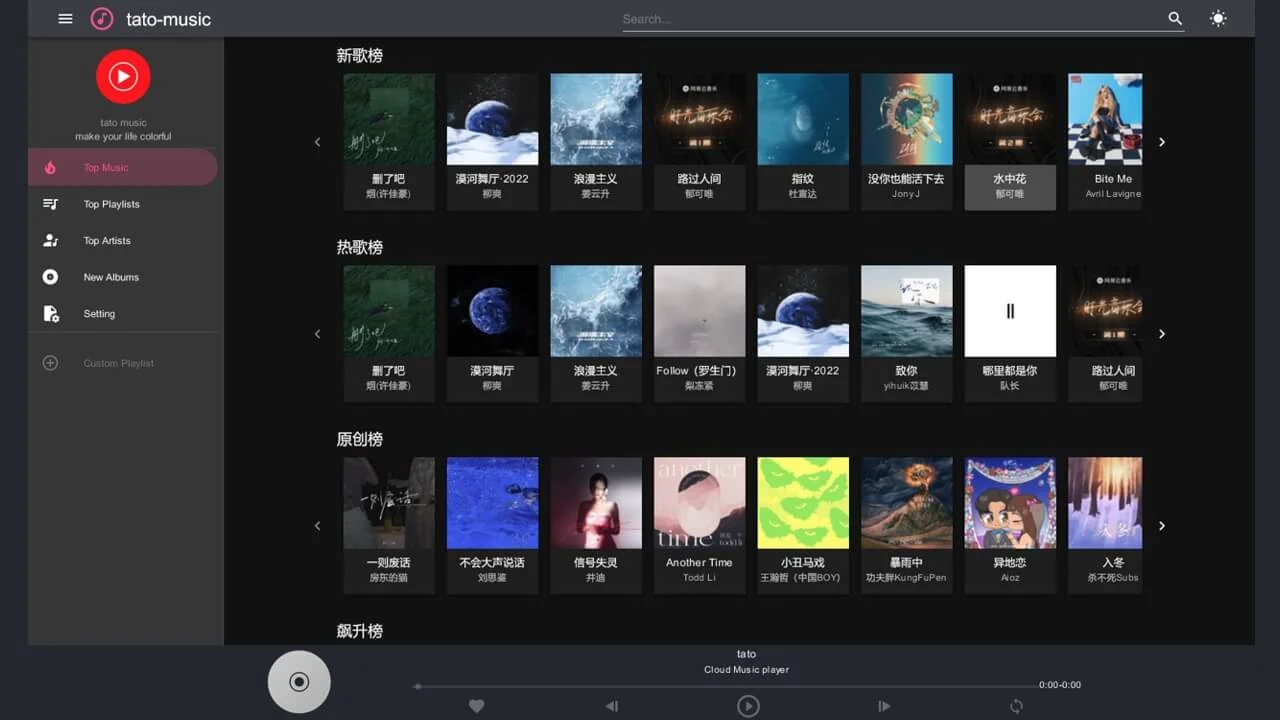The height and width of the screenshot is (720, 1280).
Task: Click the left chevron on 热歌榜 row
Action: (317, 334)
